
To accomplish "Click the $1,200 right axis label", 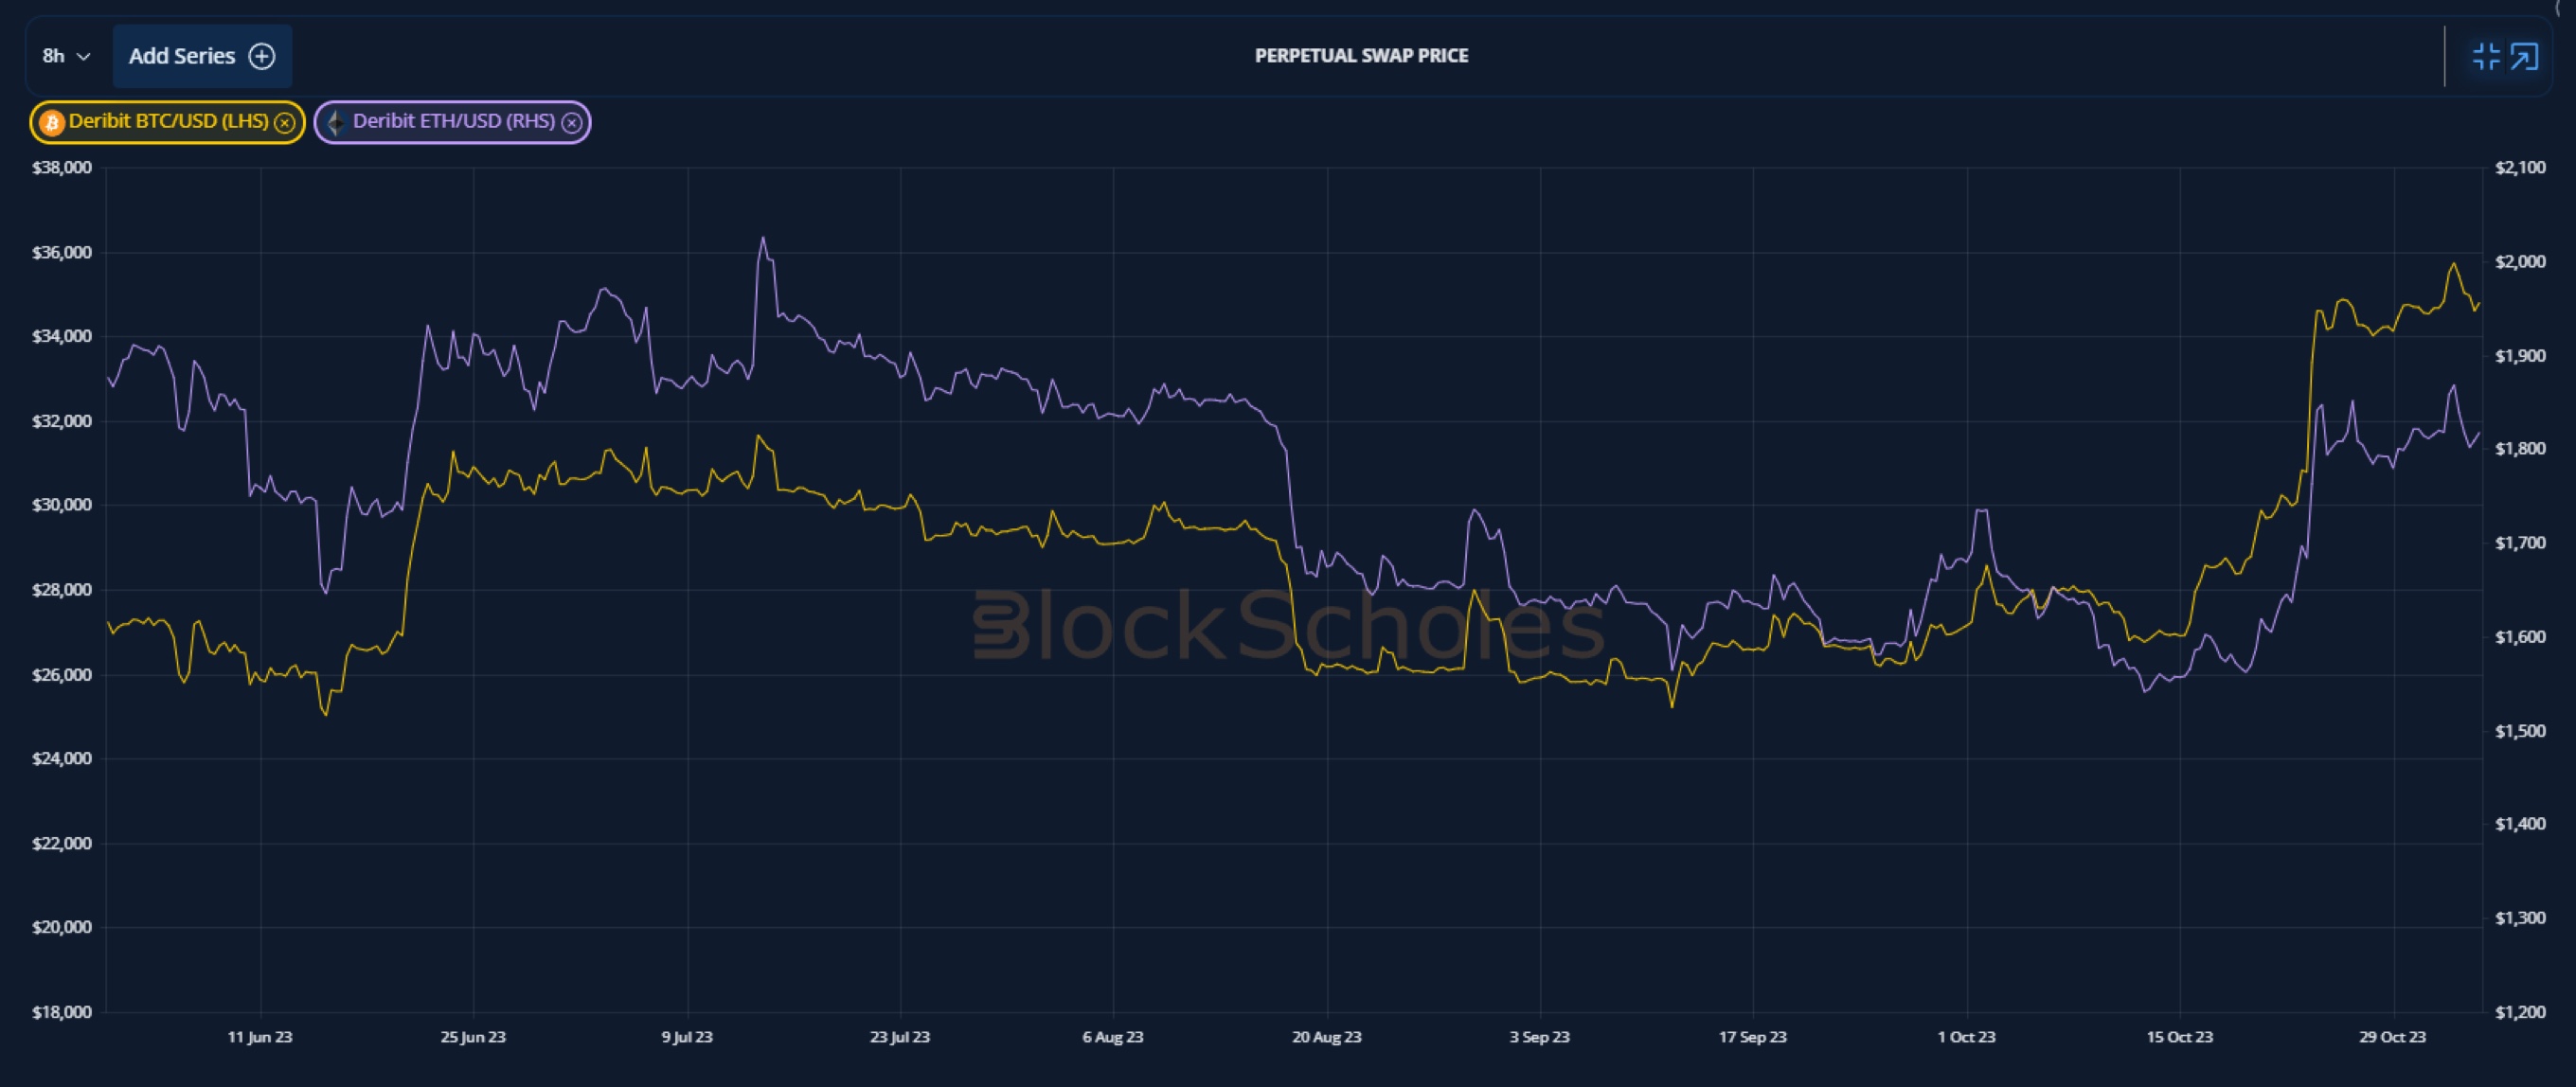I will coord(2520,1012).
